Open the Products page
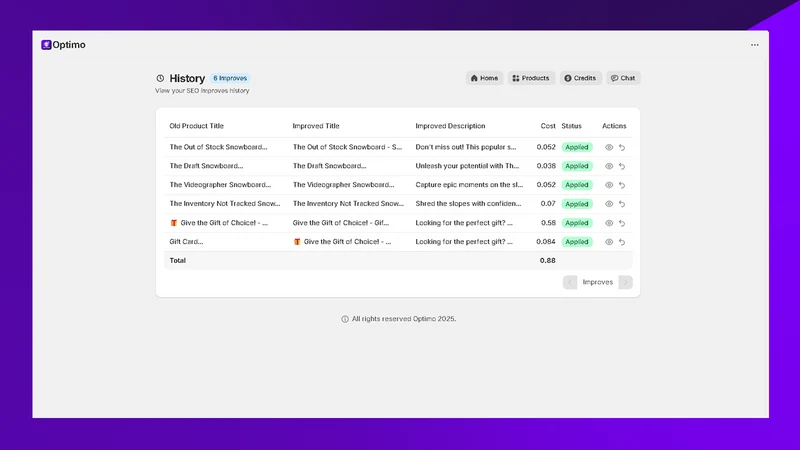The width and height of the screenshot is (800, 450). click(x=531, y=78)
